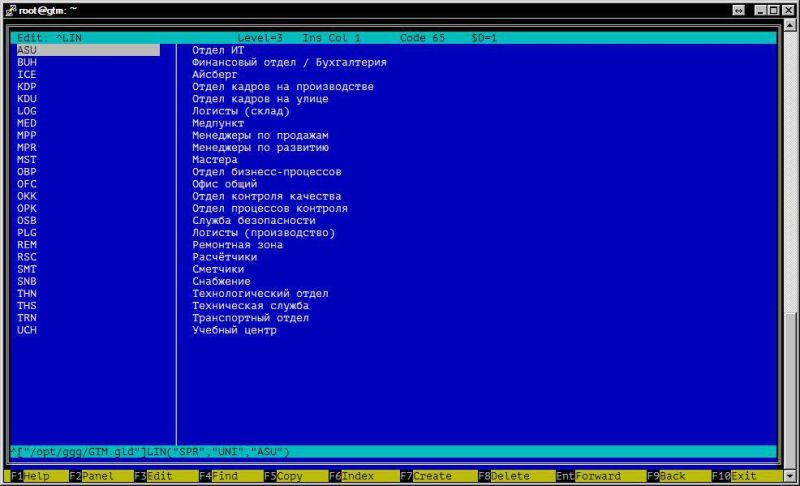Viewport: 800px width, 486px height.
Task: Select the BUH code row
Action: [x=27, y=62]
